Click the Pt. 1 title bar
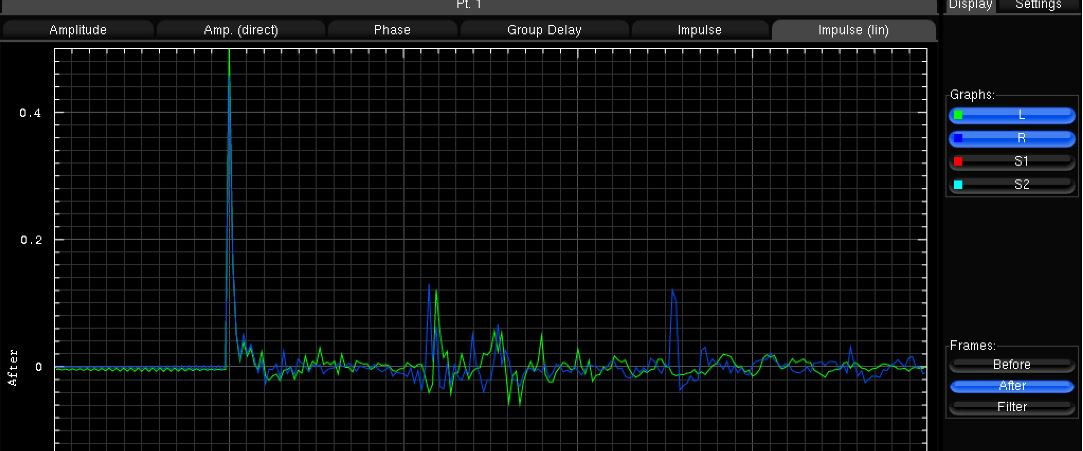This screenshot has width=1083, height=451. 469,6
